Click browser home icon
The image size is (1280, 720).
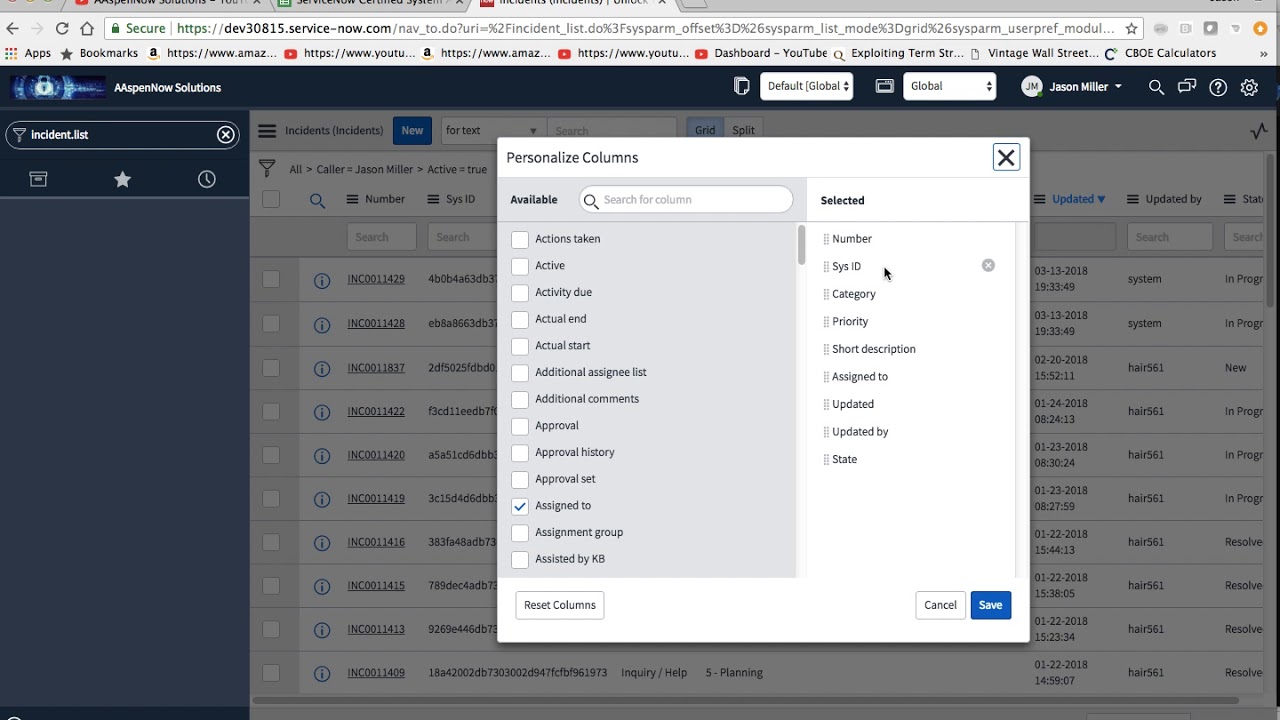(87, 29)
